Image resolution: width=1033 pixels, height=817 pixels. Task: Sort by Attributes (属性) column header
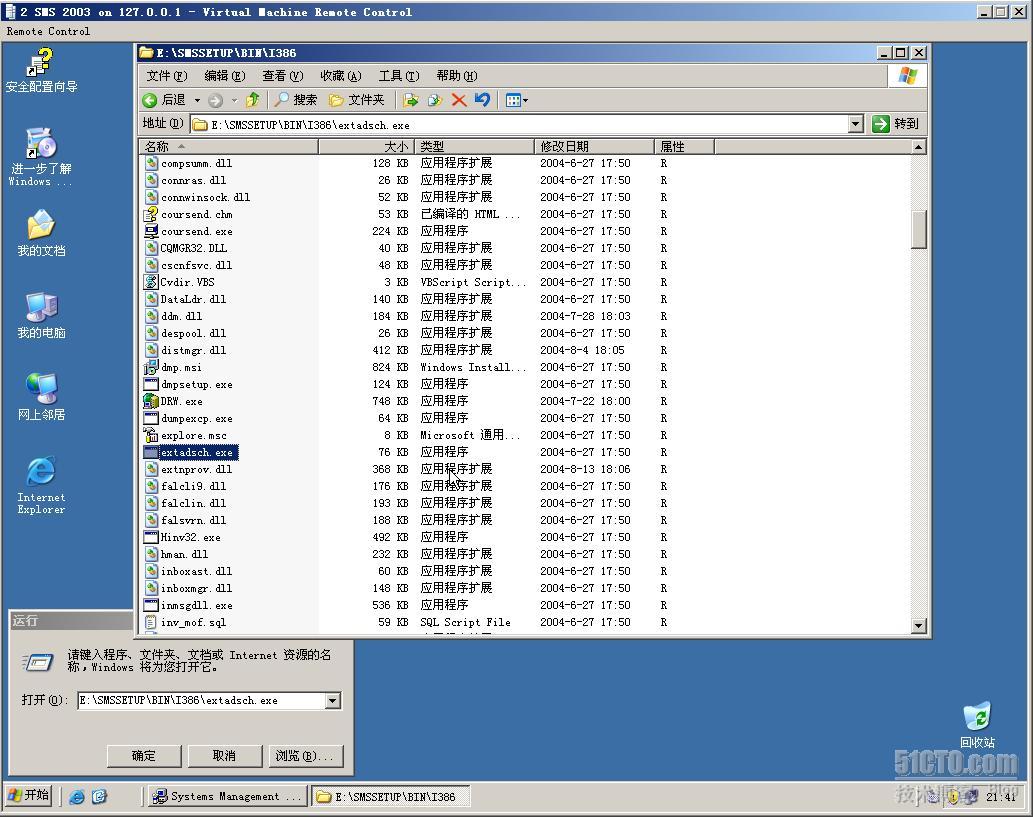(684, 146)
